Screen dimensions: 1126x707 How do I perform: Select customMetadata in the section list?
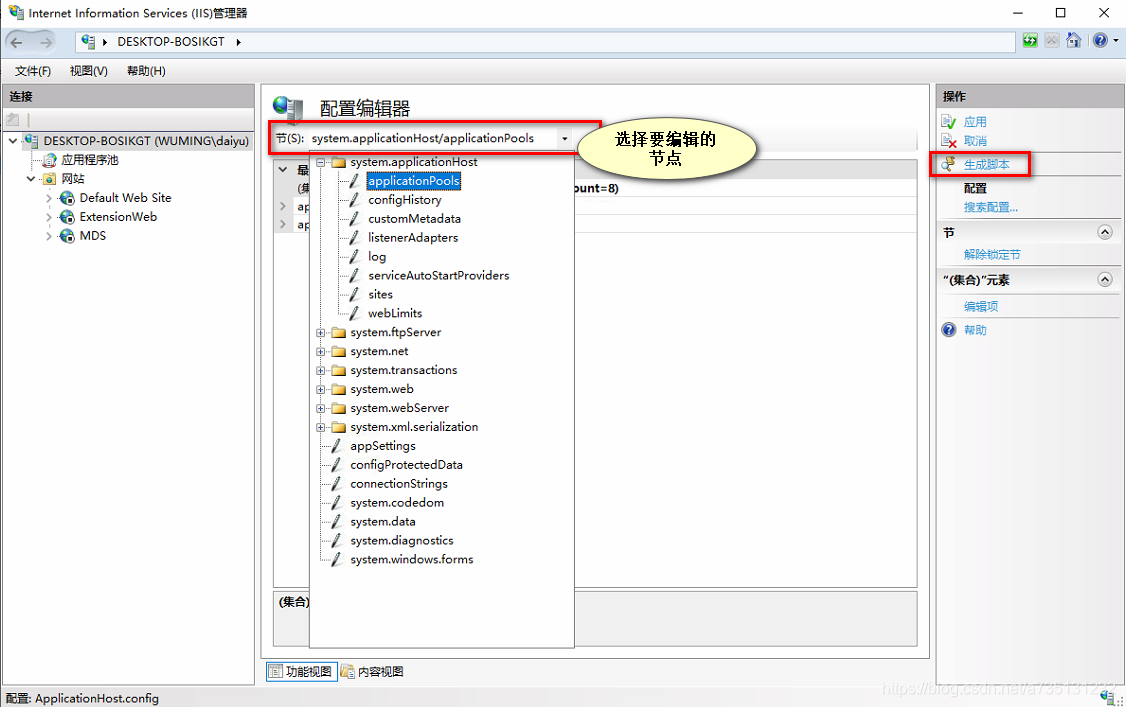[414, 219]
